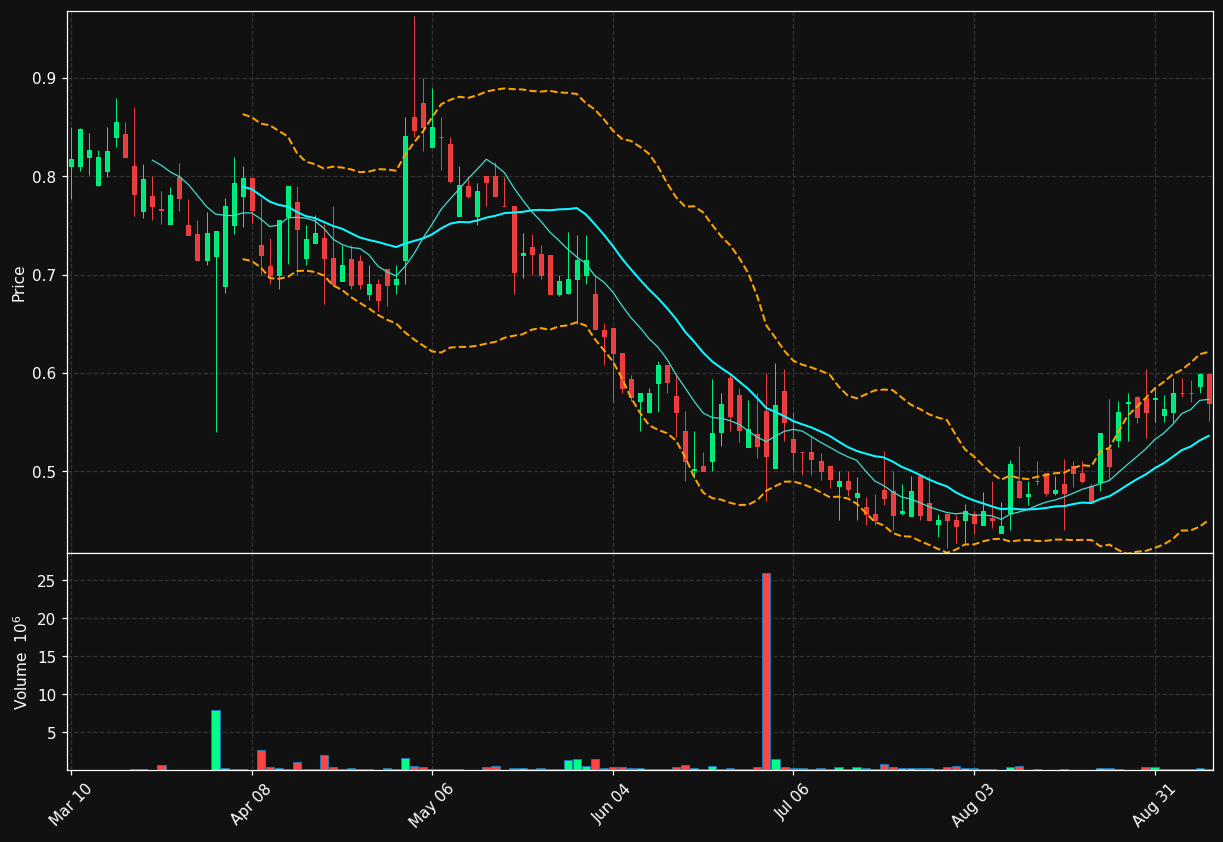Click the Mar 10 date label
The image size is (1223, 842).
[x=69, y=803]
